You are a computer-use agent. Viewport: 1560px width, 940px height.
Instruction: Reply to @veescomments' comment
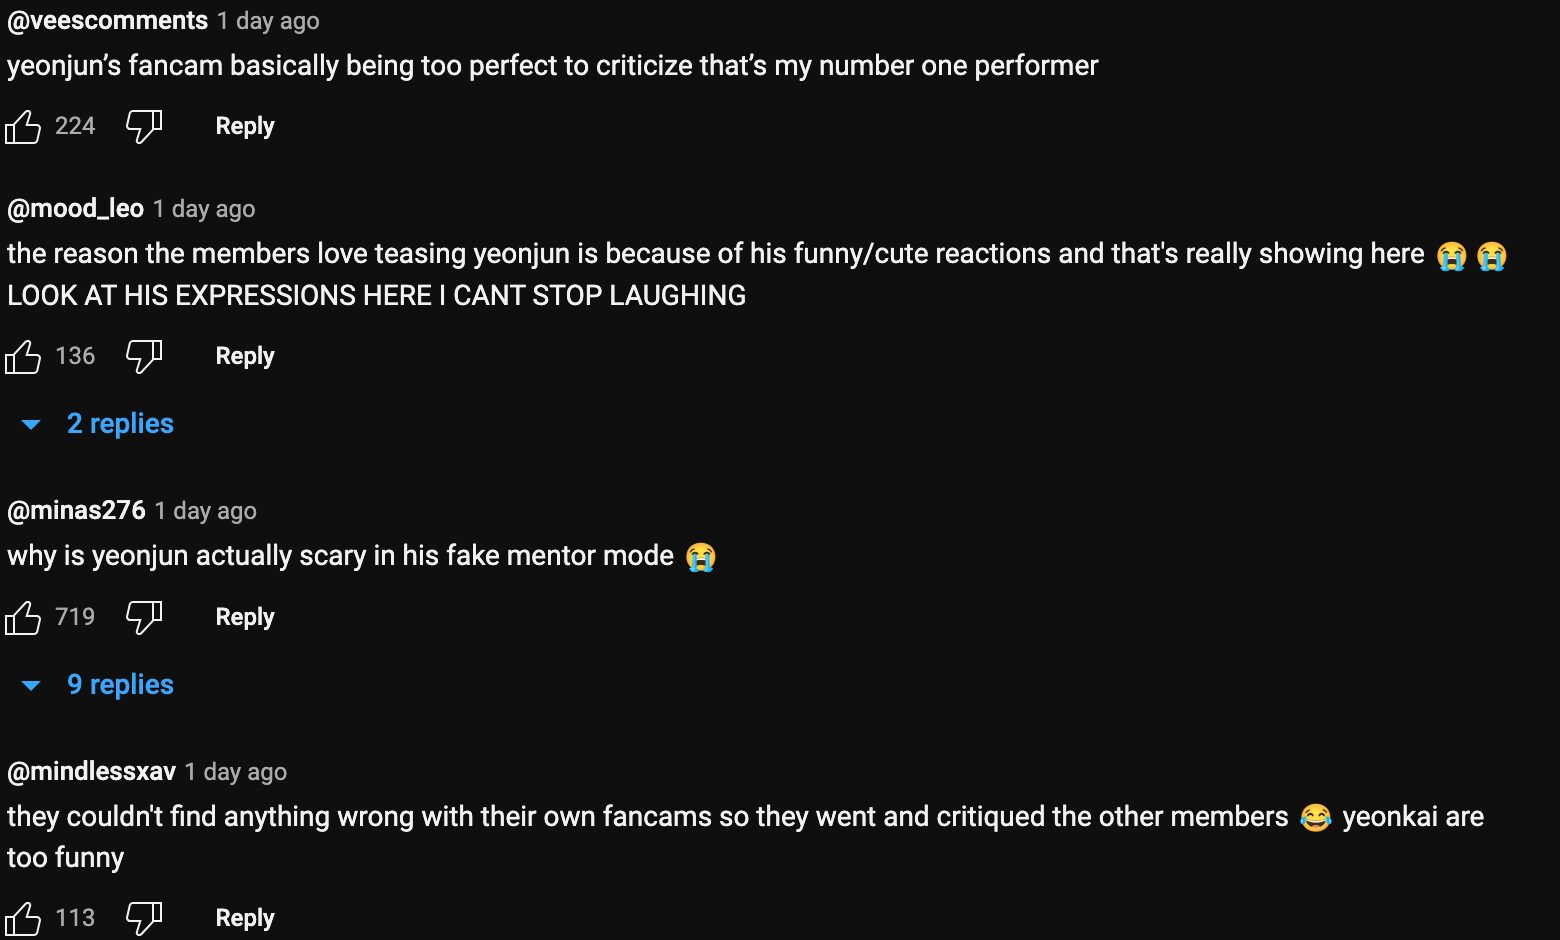click(244, 126)
